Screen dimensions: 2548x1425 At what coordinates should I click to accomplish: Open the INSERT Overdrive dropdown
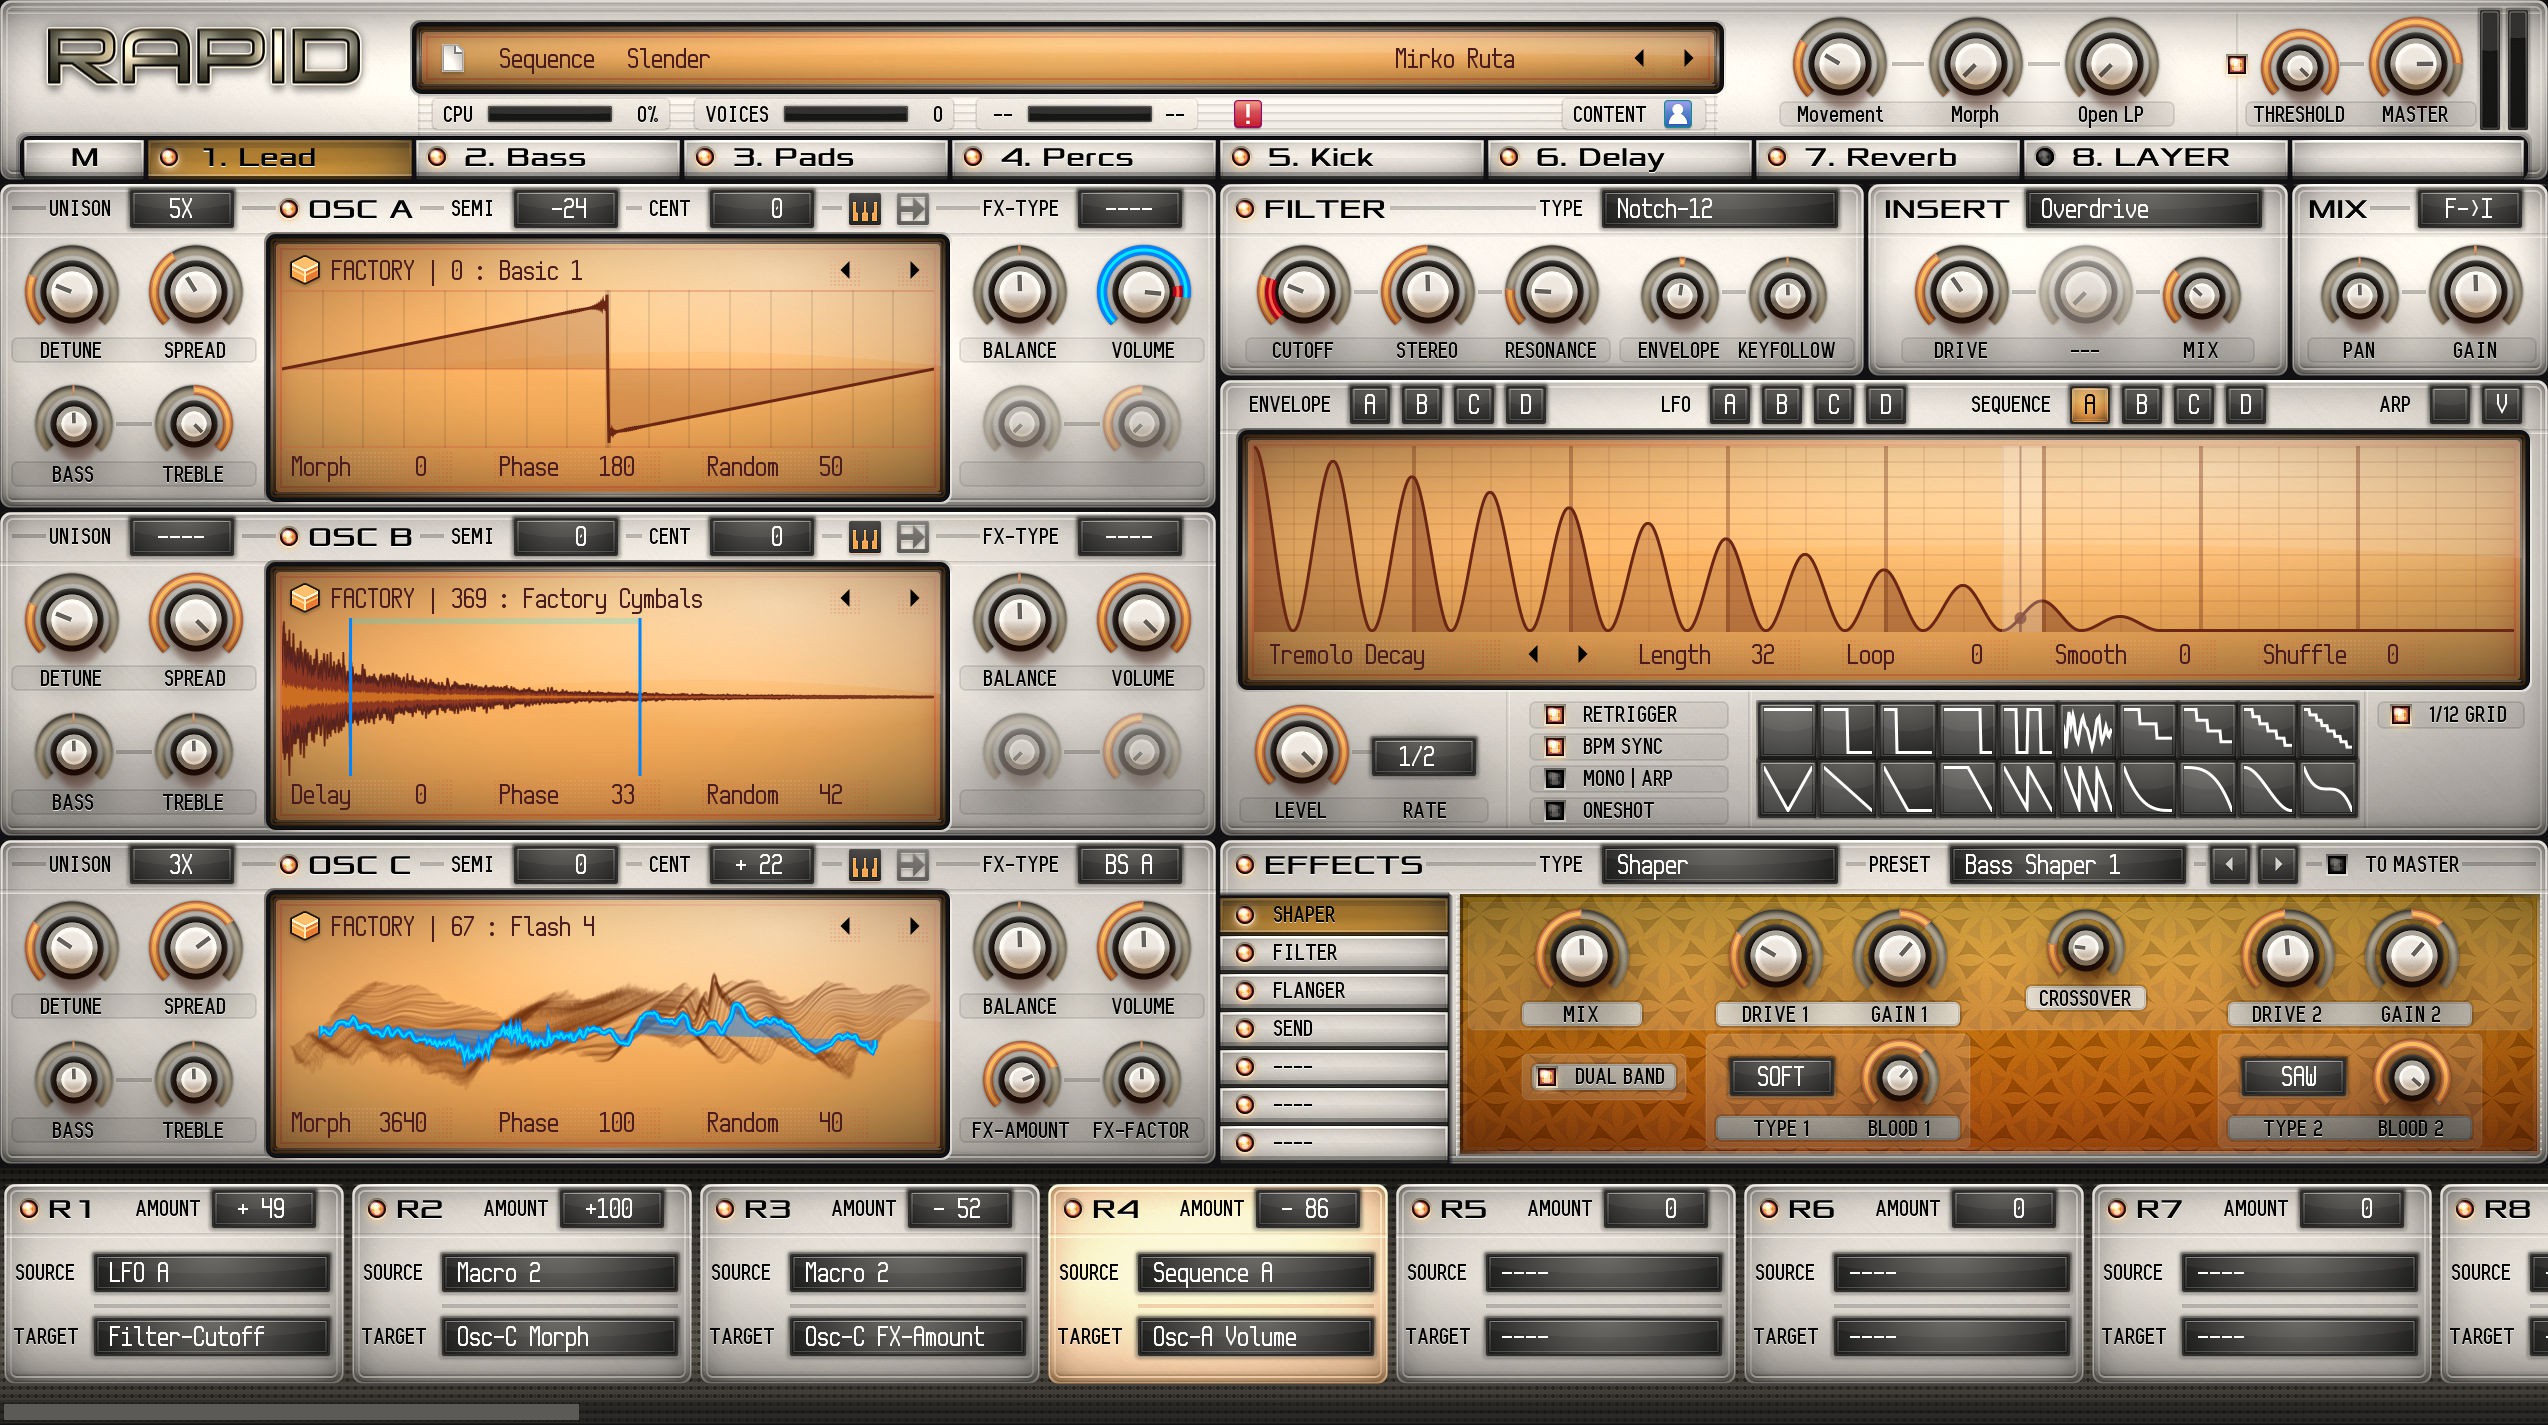click(x=2144, y=209)
